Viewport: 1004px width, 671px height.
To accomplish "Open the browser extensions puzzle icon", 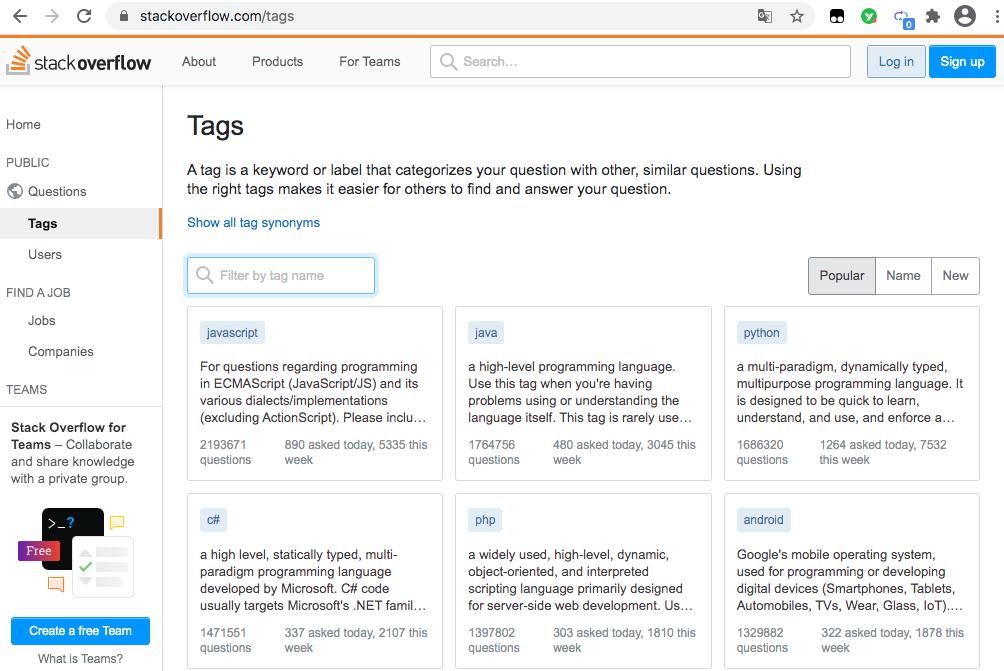I will [x=933, y=16].
